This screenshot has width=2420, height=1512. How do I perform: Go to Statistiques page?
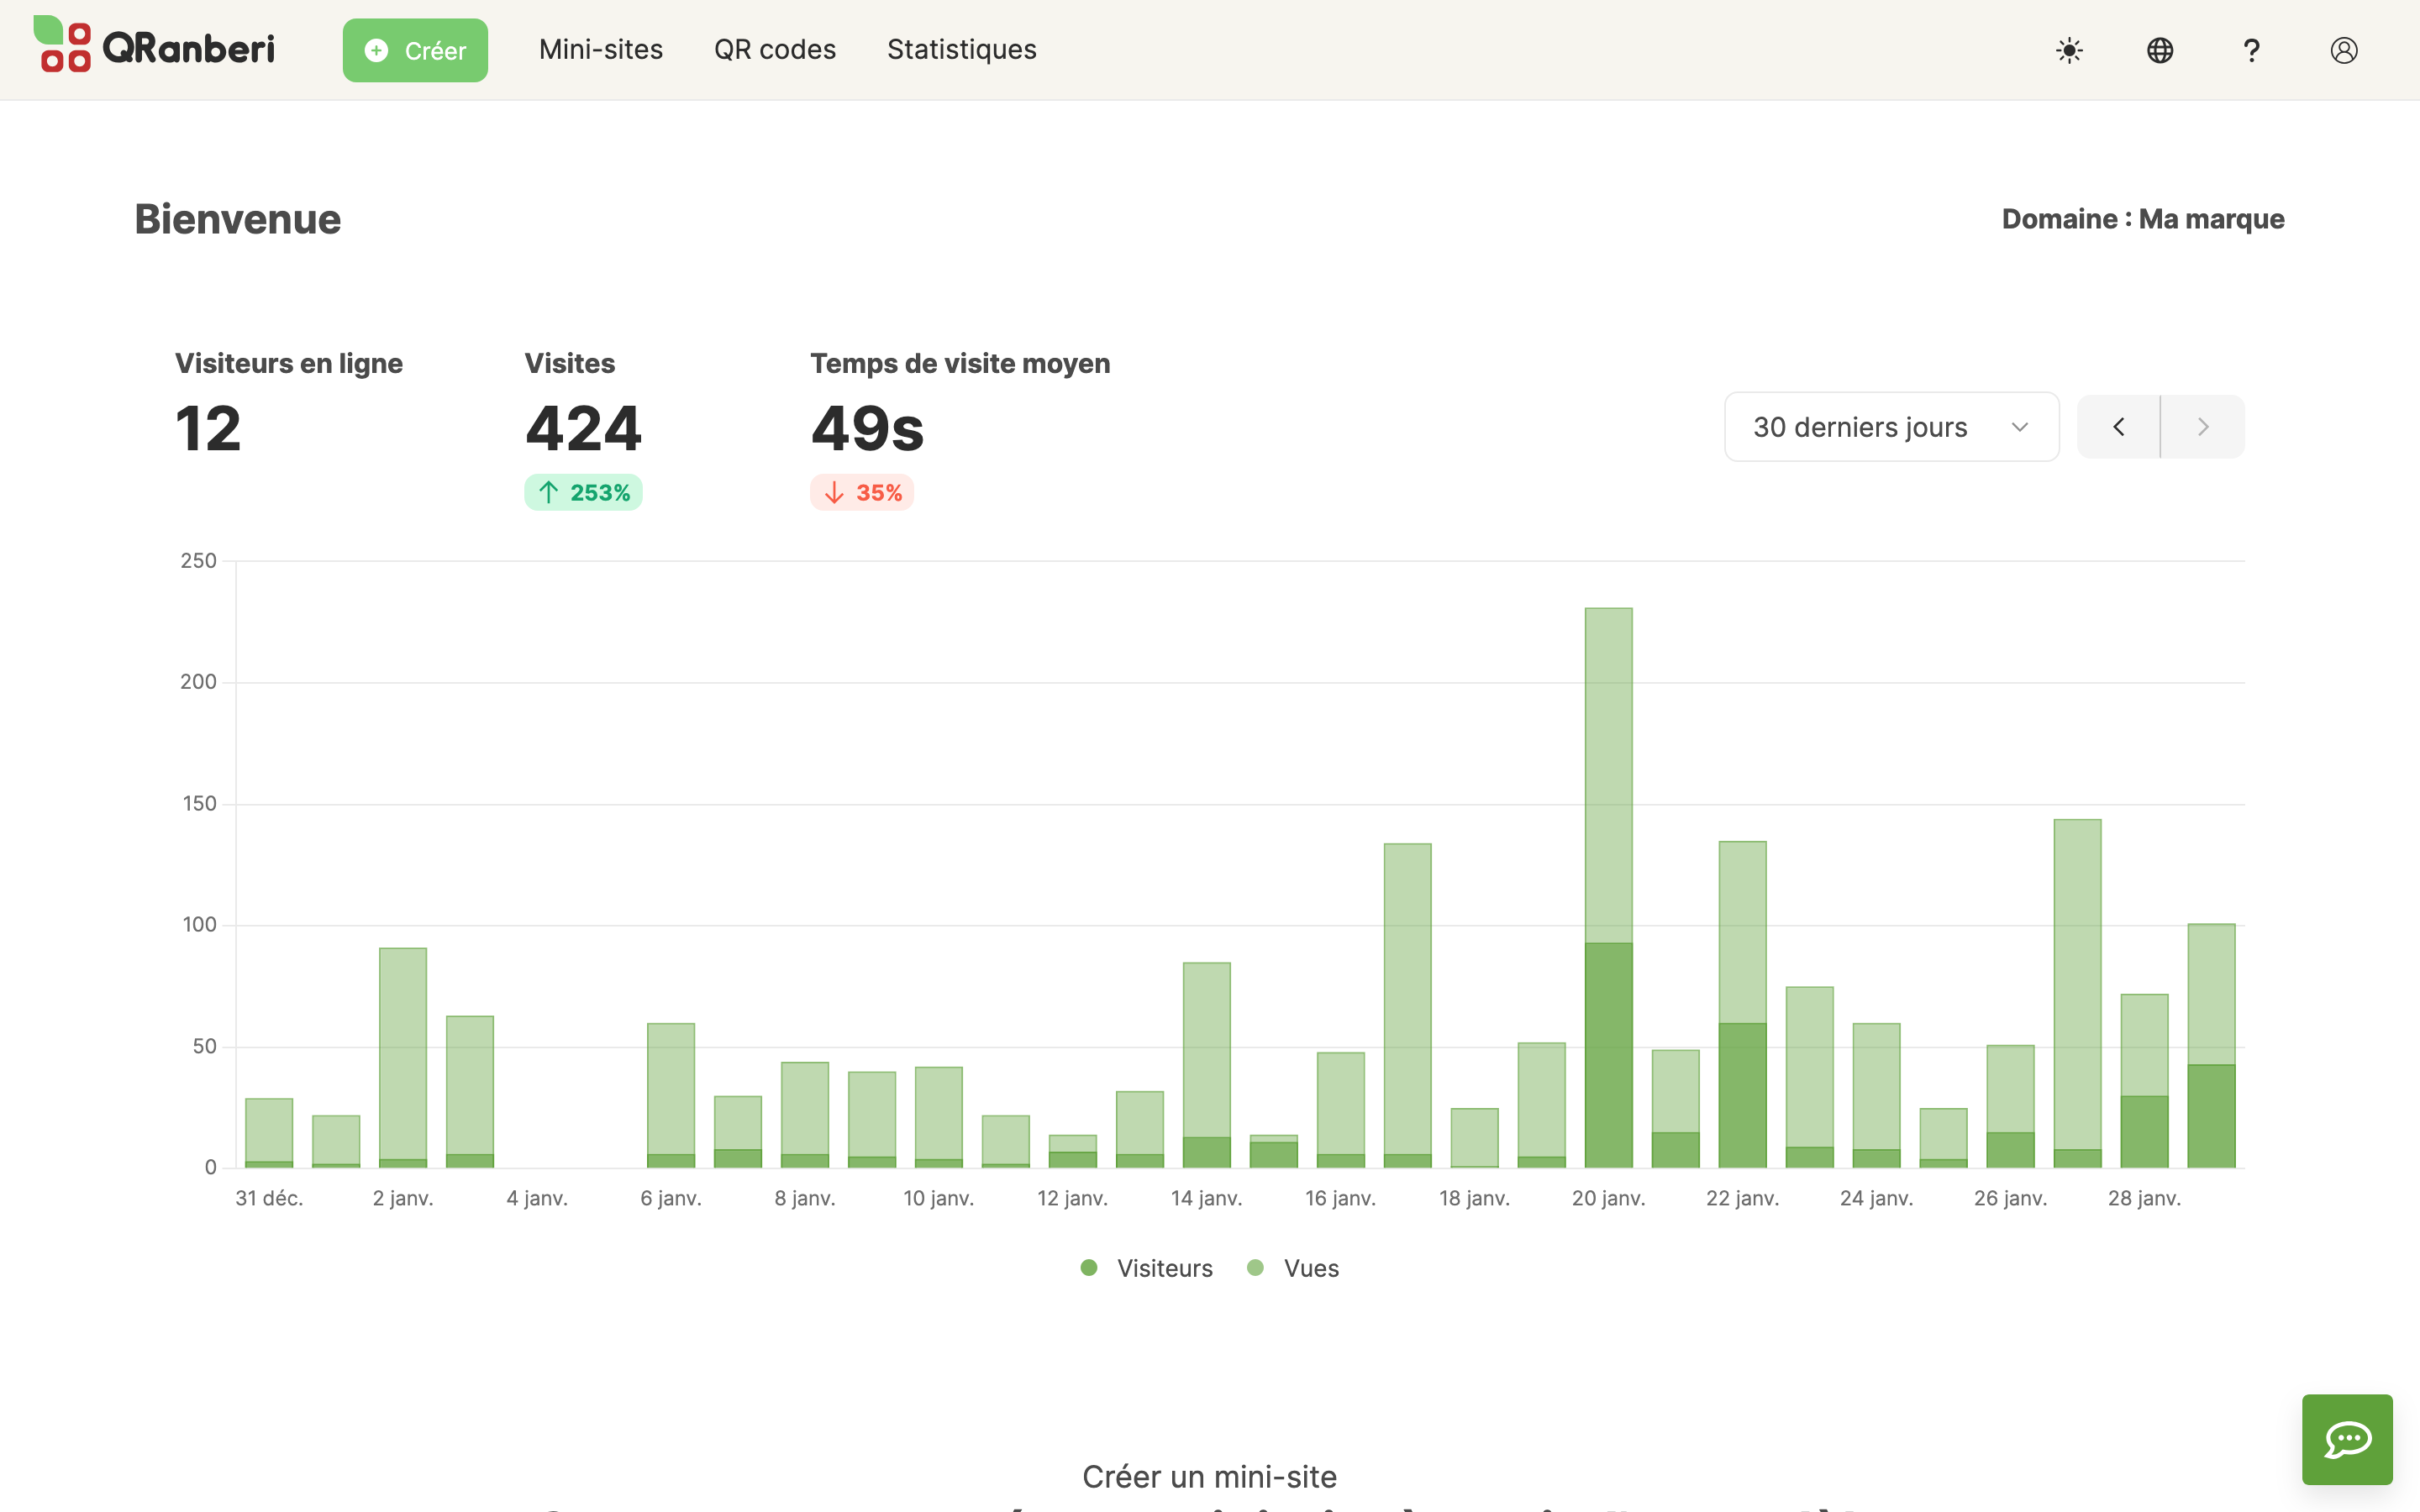[961, 50]
